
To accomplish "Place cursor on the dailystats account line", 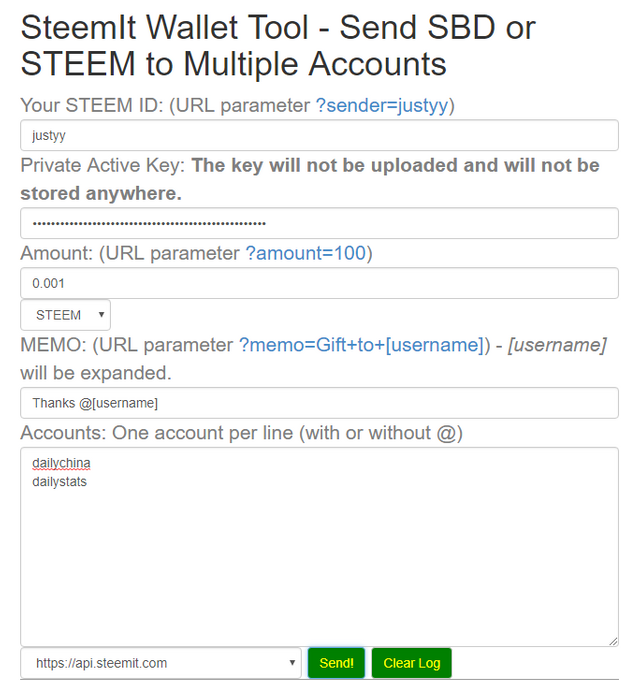I will (60, 481).
